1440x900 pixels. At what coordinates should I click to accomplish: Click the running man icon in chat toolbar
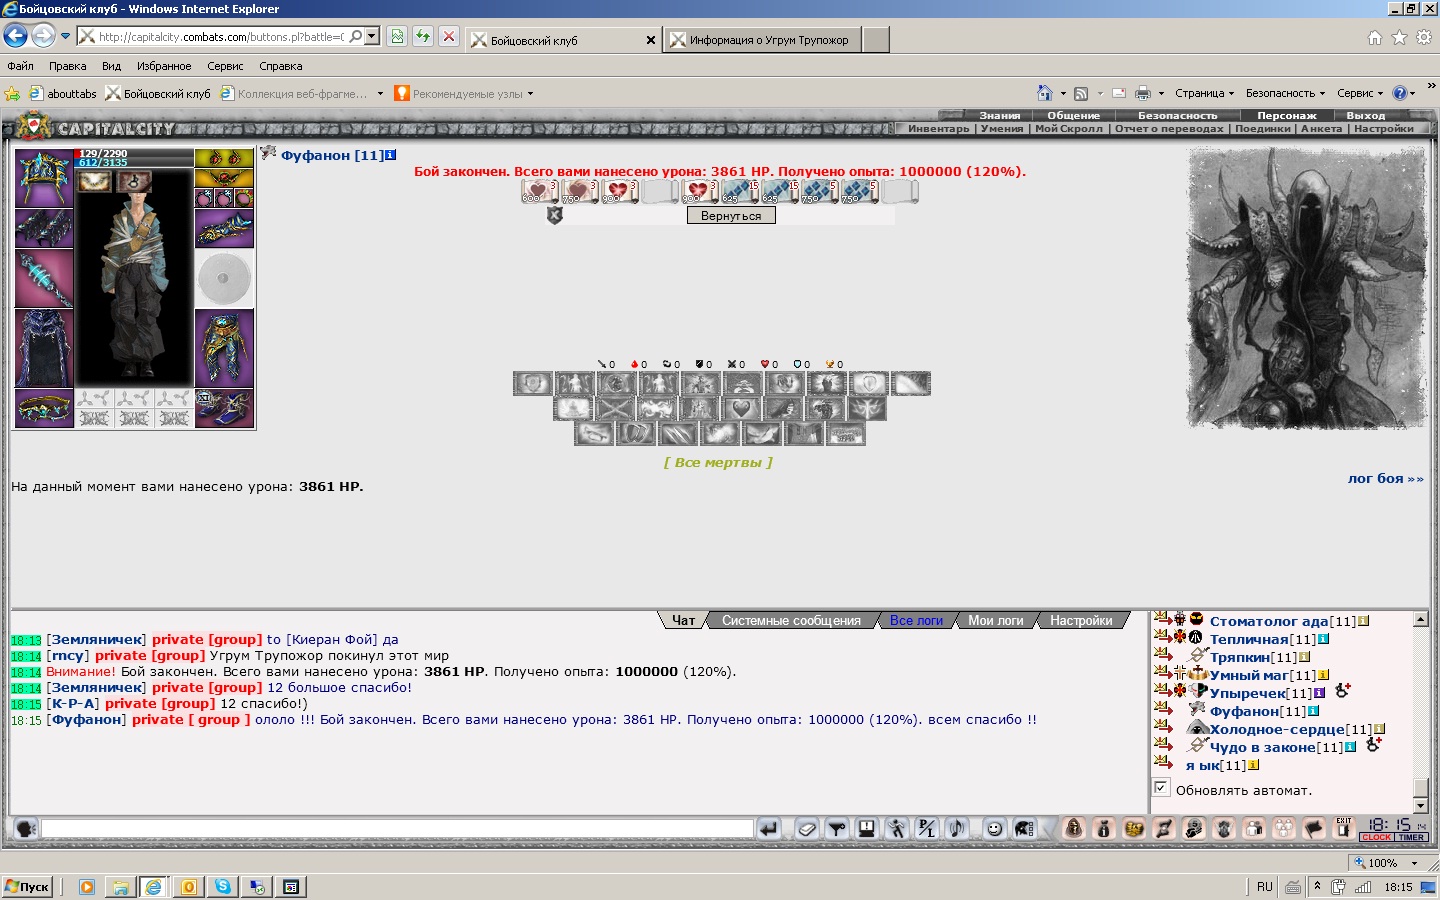click(897, 828)
